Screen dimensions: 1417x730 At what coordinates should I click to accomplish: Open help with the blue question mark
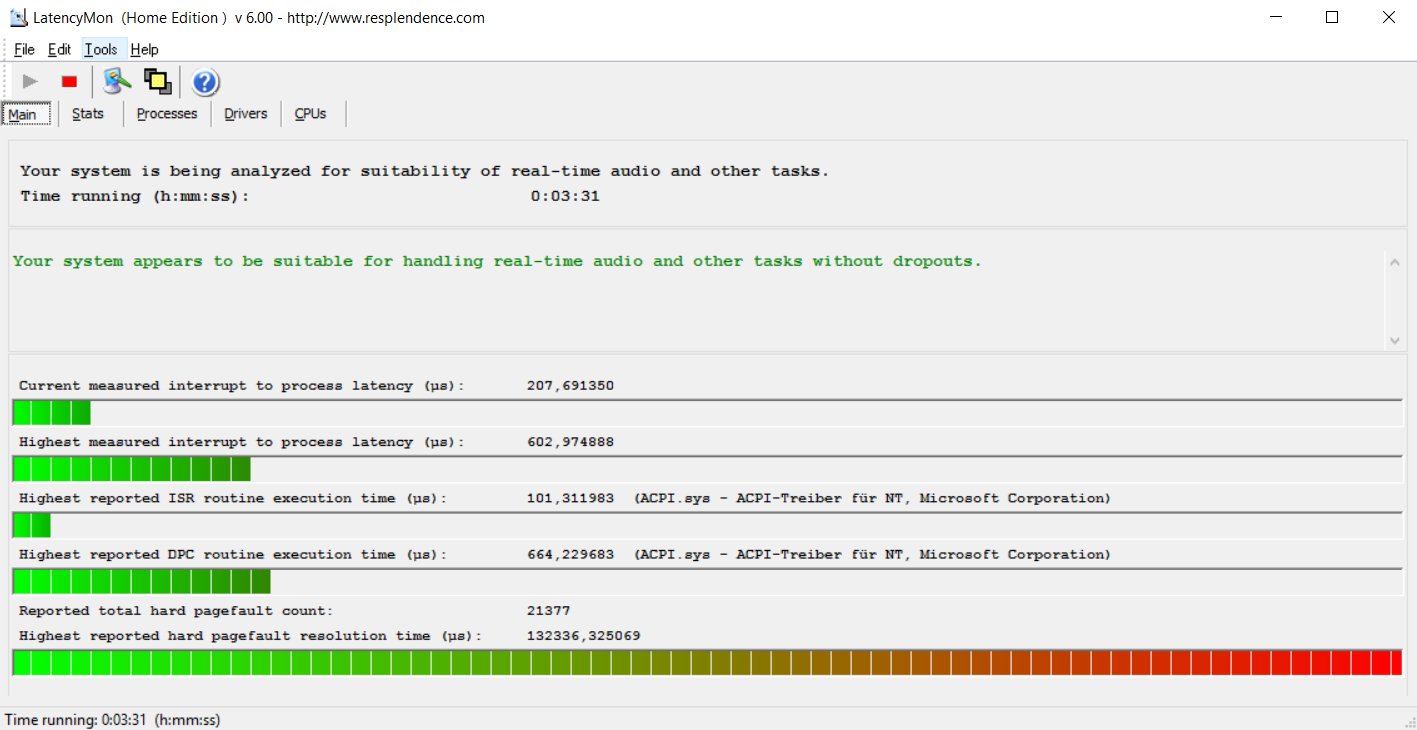(x=205, y=82)
